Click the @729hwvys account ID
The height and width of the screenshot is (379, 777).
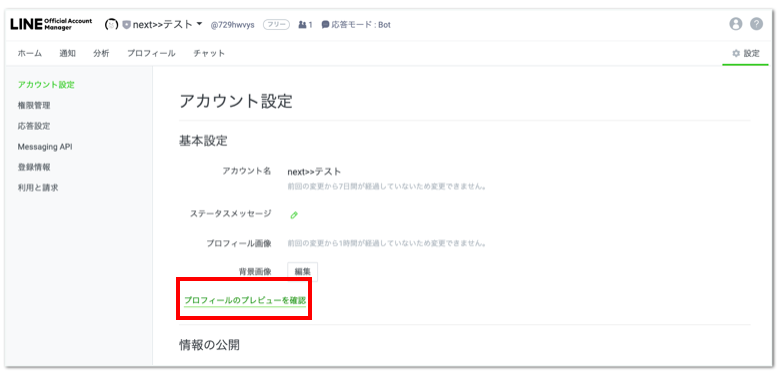click(x=232, y=25)
